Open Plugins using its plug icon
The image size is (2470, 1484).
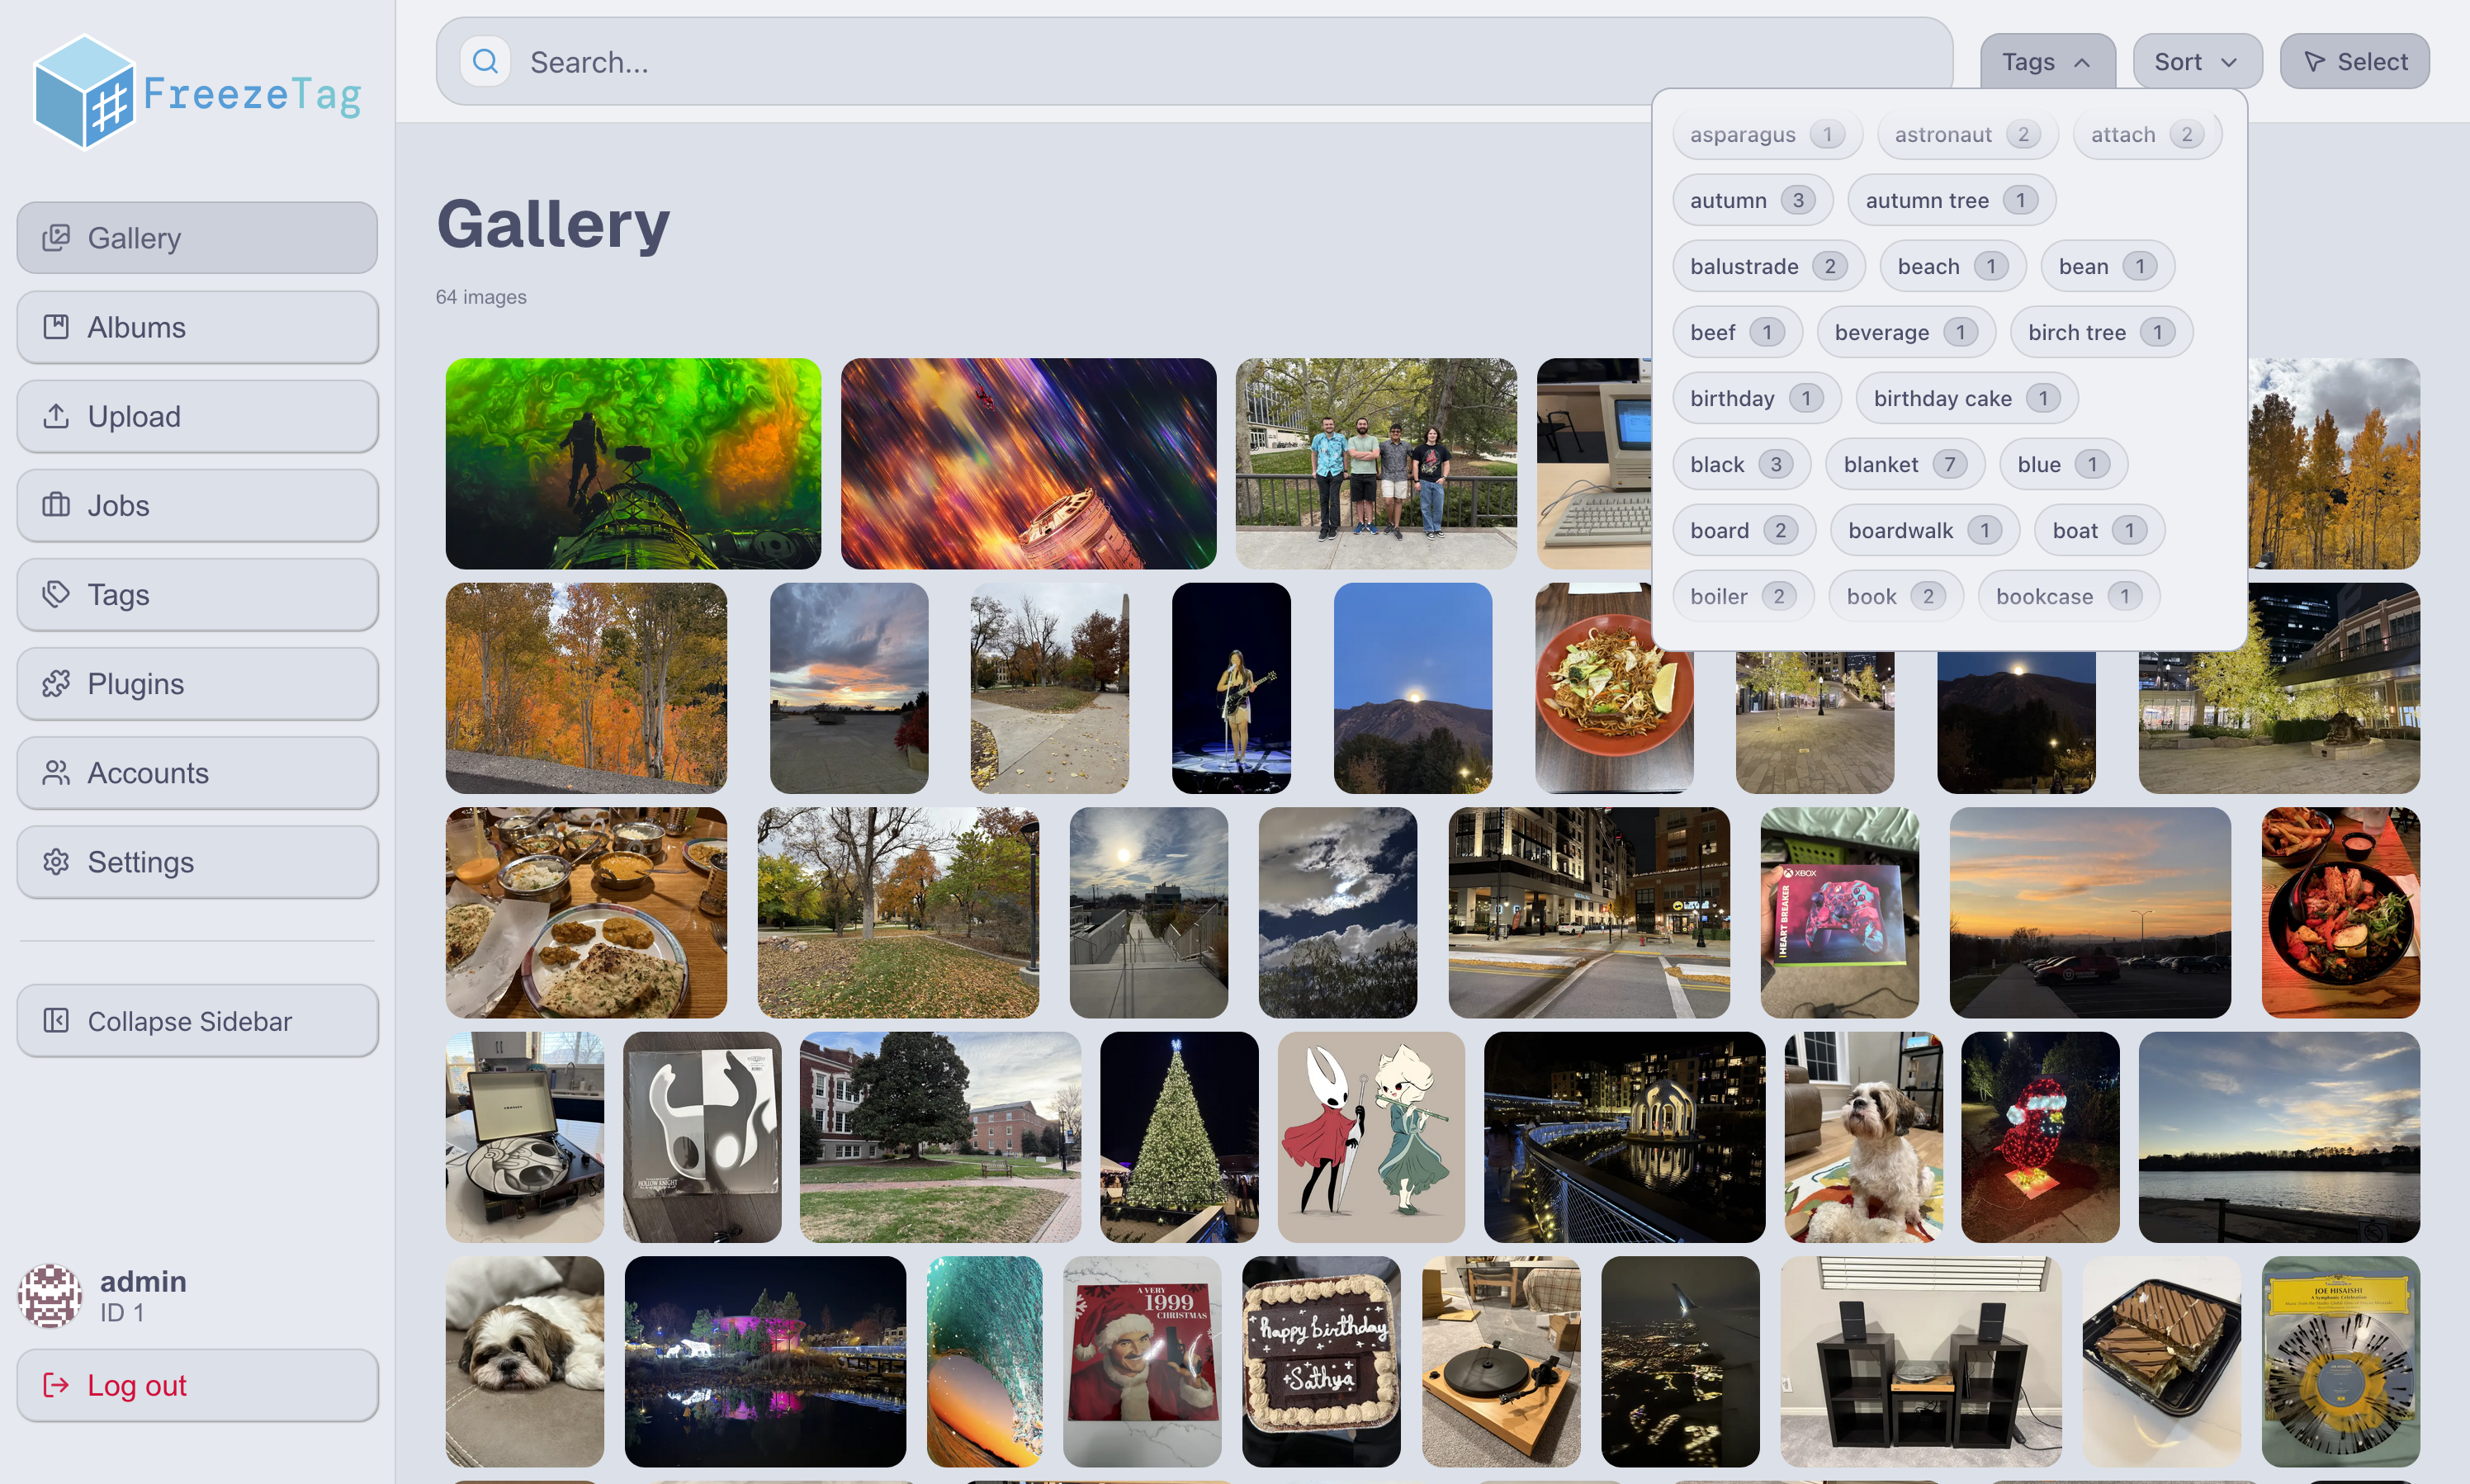[x=57, y=683]
